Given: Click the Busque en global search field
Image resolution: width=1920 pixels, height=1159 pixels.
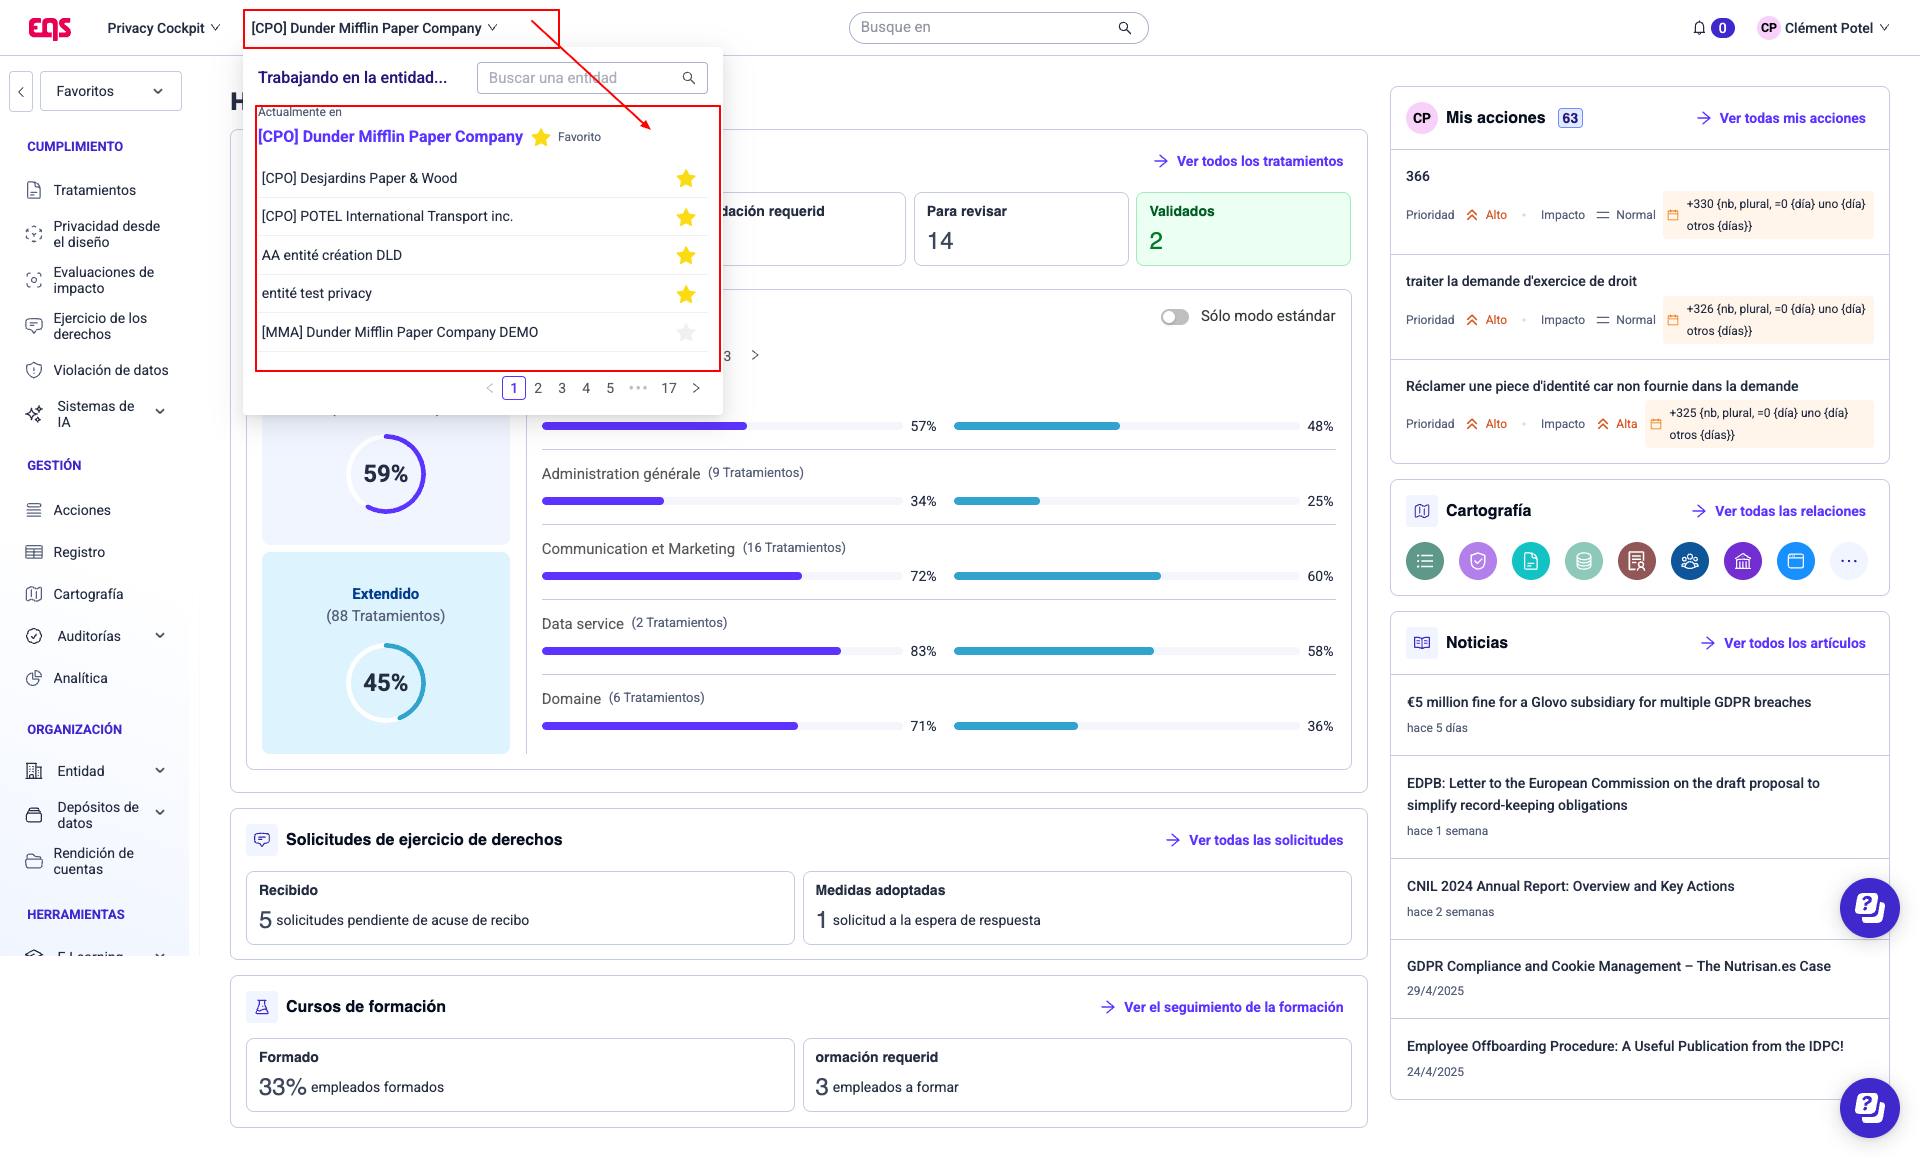Looking at the screenshot, I should click(x=998, y=28).
